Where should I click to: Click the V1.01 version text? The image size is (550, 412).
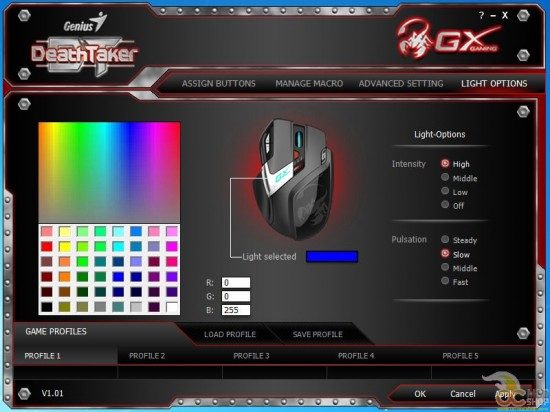tap(53, 393)
